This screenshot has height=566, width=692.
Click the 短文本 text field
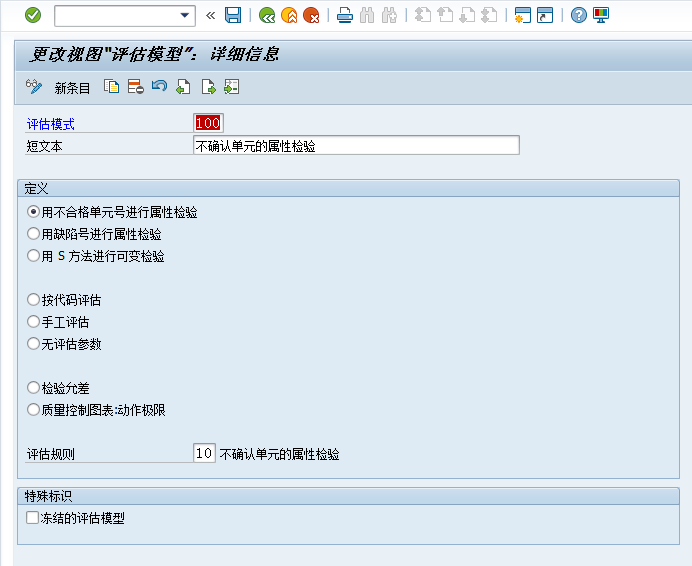pos(356,145)
